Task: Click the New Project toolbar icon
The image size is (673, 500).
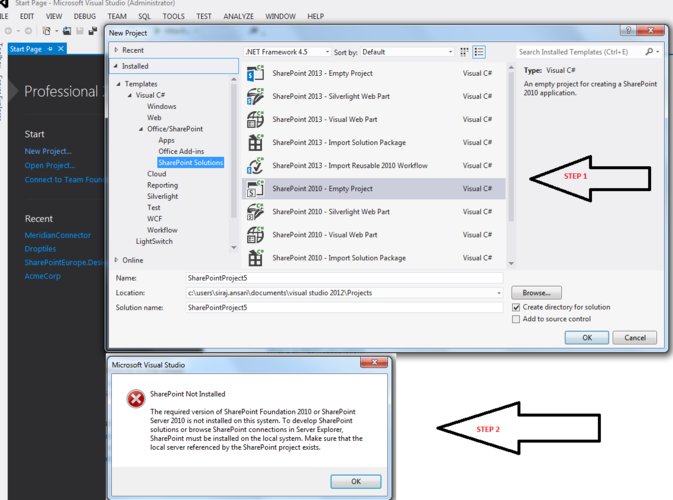Action: pyautogui.click(x=46, y=31)
